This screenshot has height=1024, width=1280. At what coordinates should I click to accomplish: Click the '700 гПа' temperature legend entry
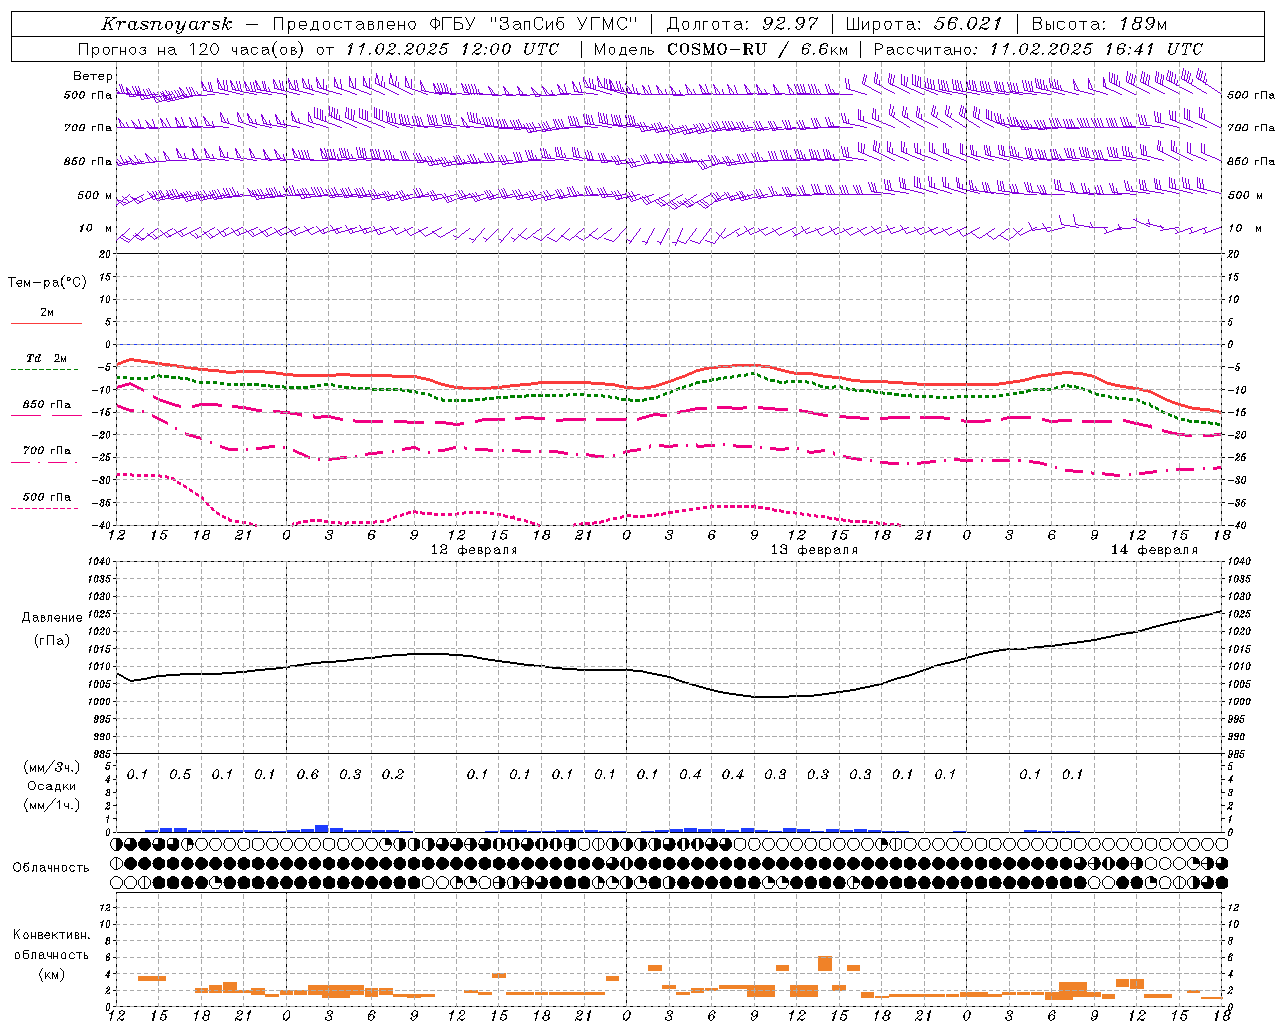[x=47, y=450]
